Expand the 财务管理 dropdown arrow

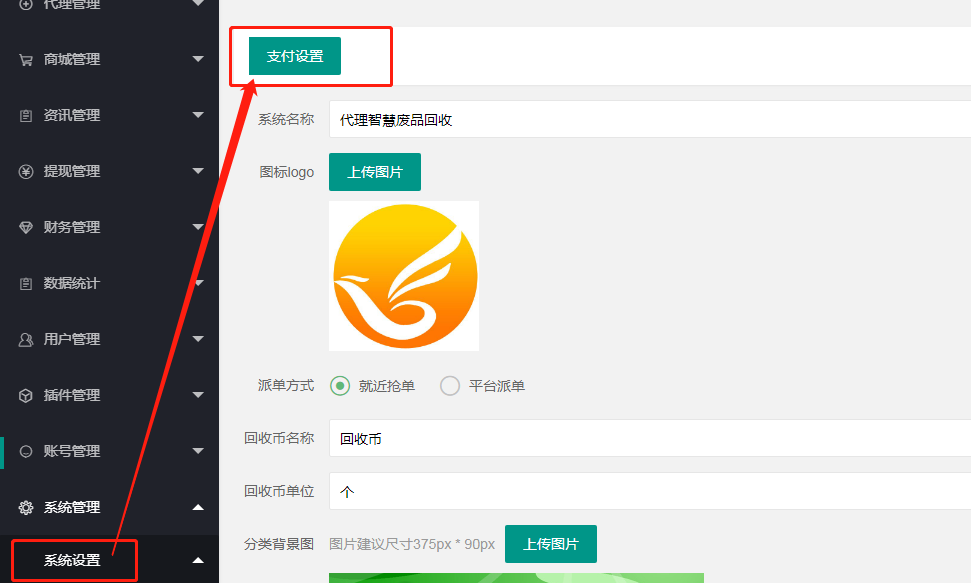pyautogui.click(x=198, y=227)
